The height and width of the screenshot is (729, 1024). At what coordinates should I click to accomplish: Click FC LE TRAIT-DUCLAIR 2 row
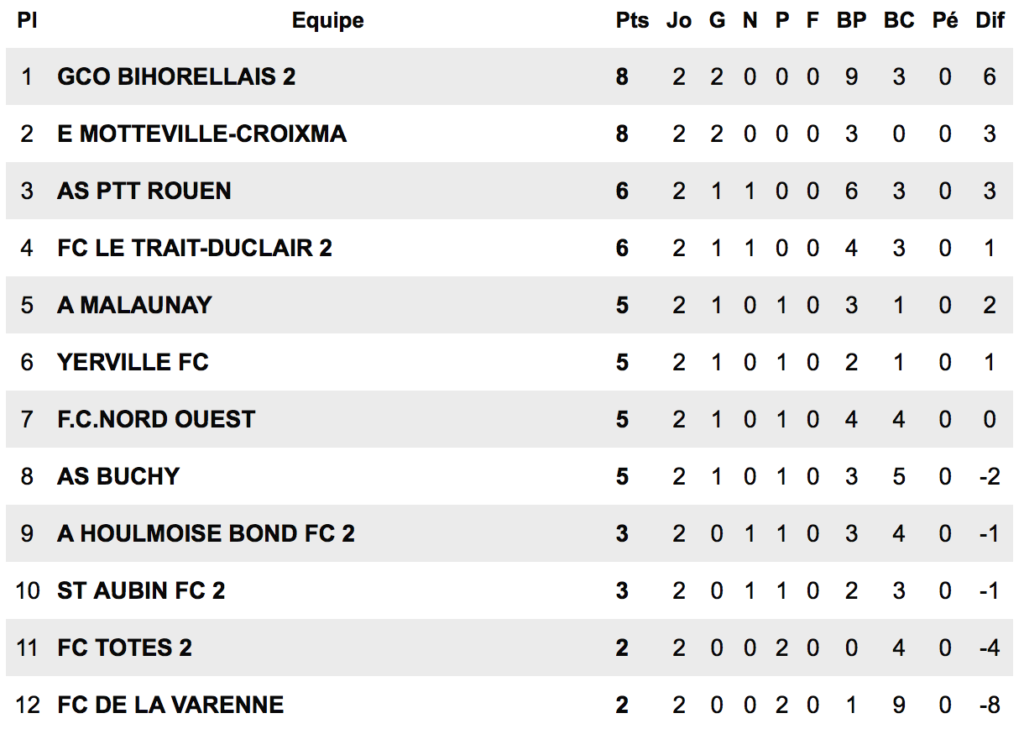[509, 248]
